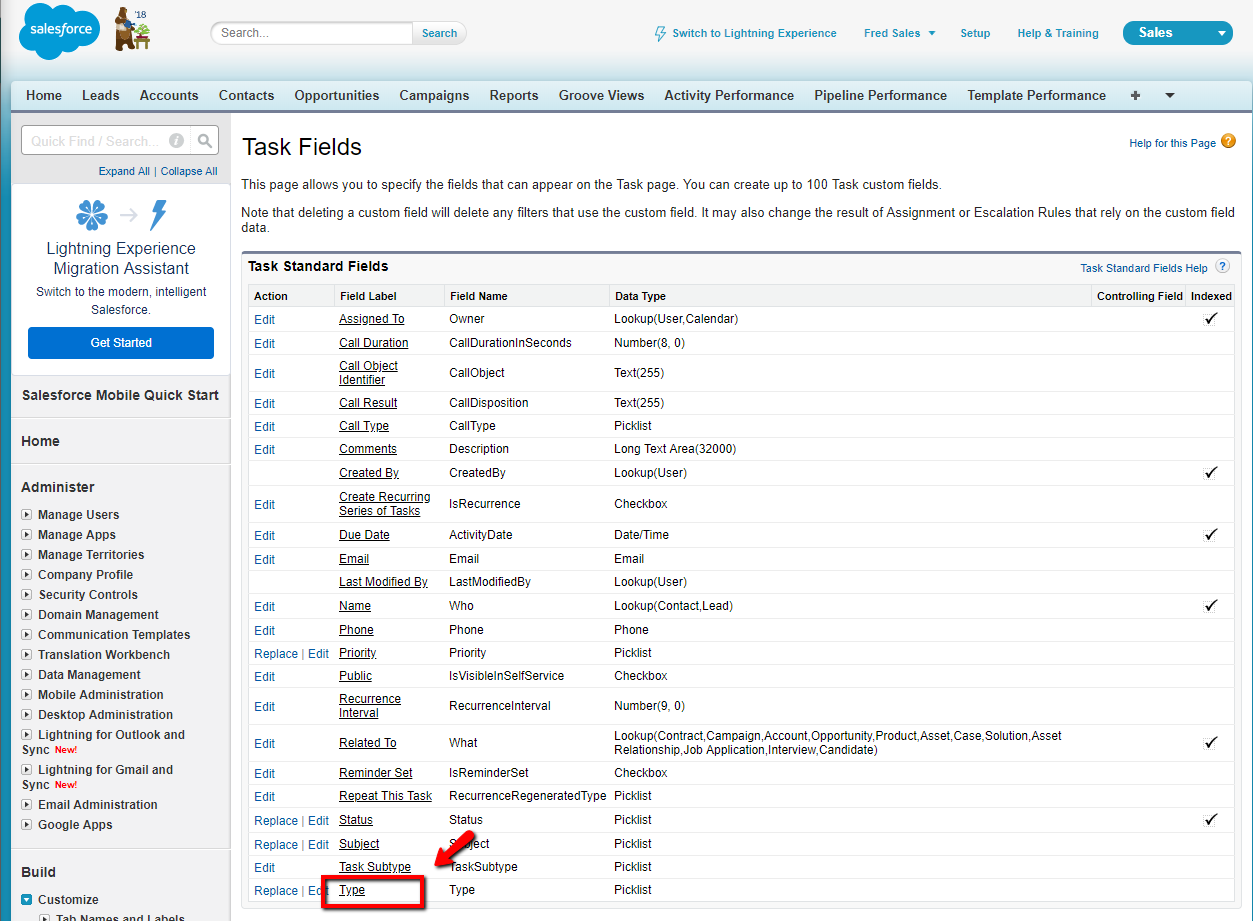The width and height of the screenshot is (1253, 921).
Task: Click Replace for the Priority field
Action: tap(276, 653)
